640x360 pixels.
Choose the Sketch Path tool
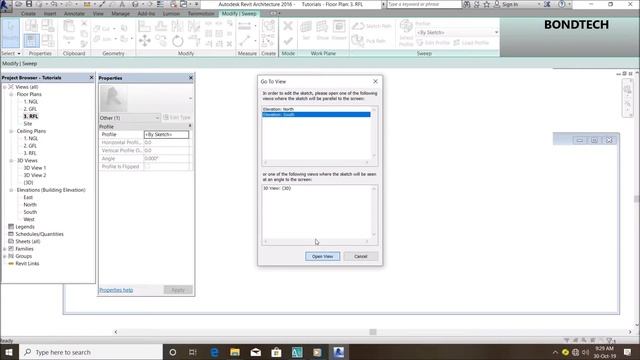pyautogui.click(x=371, y=26)
